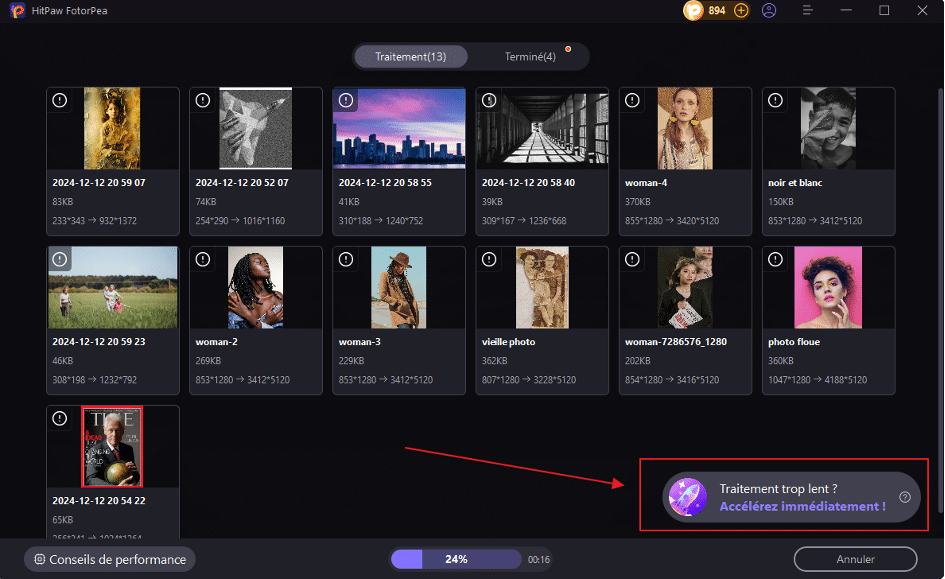Click the info icon on 2024-12-12 20 52 07 card

(x=202, y=100)
